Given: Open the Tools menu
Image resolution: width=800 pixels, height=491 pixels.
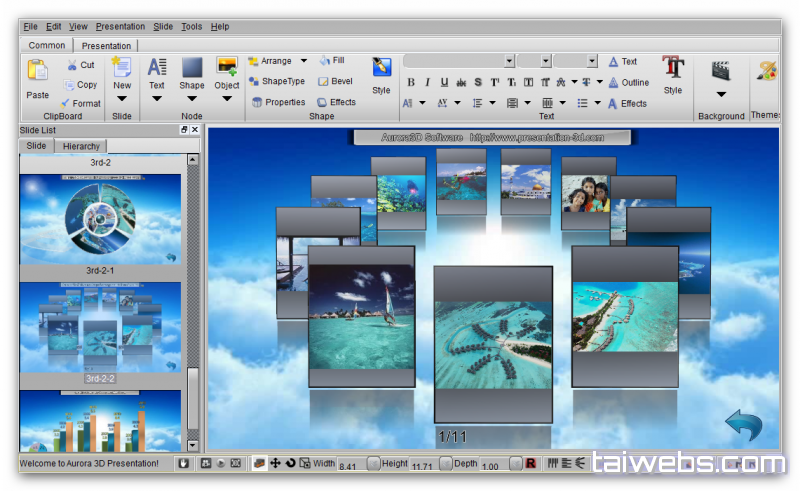Looking at the screenshot, I should click(x=191, y=27).
